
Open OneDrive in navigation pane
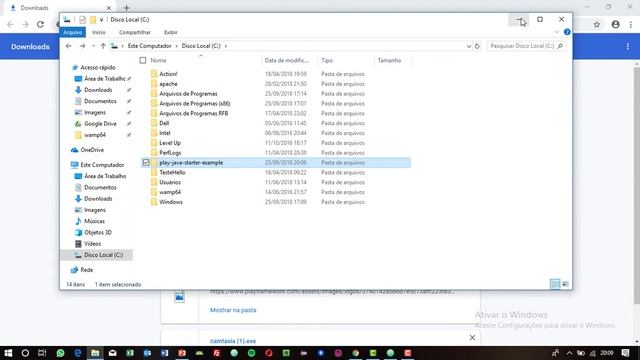click(92, 150)
